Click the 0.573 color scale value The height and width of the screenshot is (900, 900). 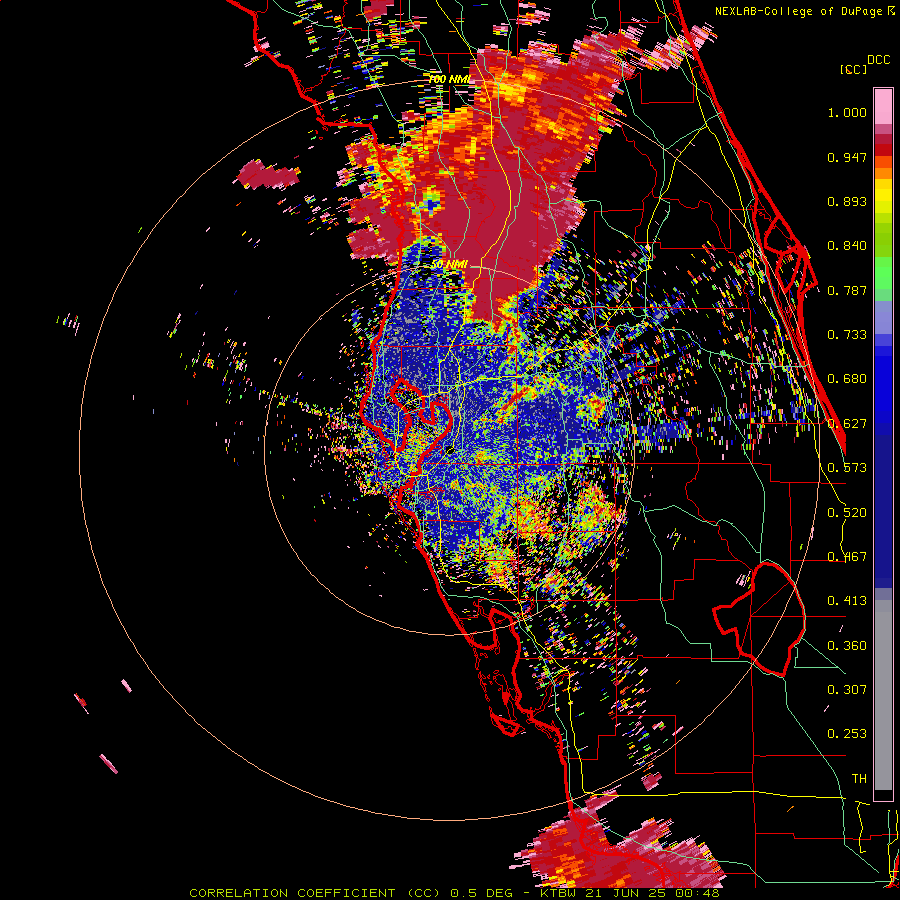847,468
